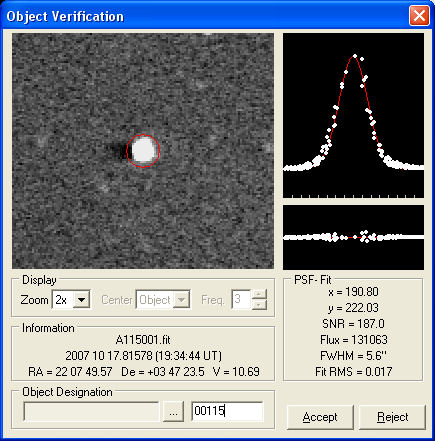
Task: Click the 00115 designation input field
Action: (x=227, y=411)
